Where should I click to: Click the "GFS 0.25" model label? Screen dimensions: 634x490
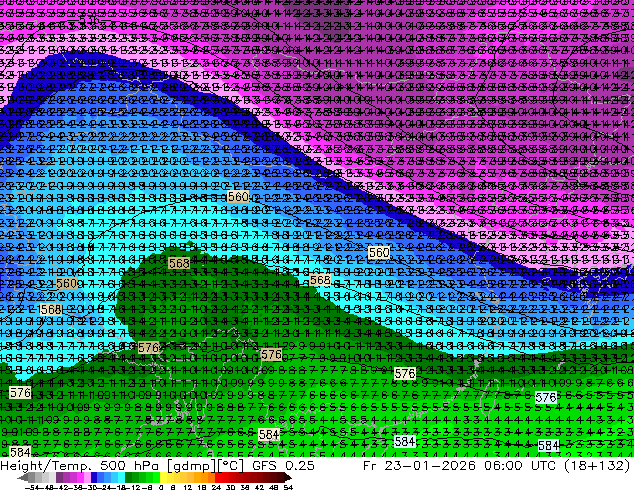click(283, 466)
